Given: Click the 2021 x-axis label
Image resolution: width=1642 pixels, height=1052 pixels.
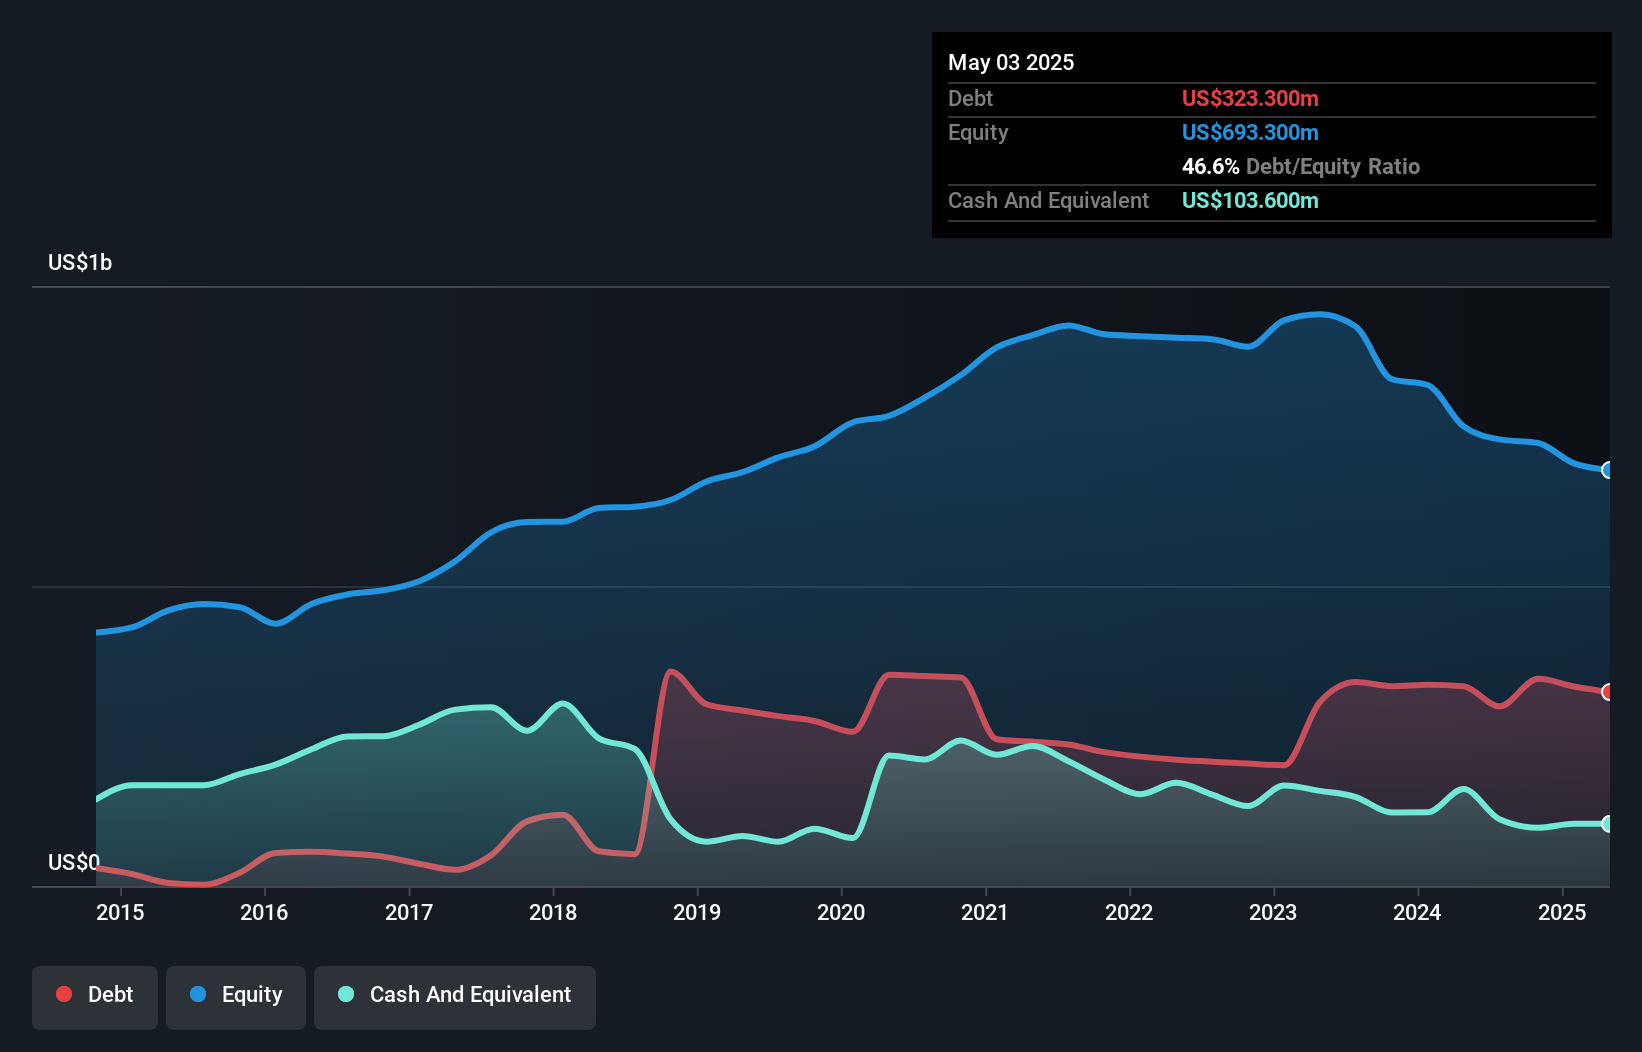Looking at the screenshot, I should coord(985,912).
